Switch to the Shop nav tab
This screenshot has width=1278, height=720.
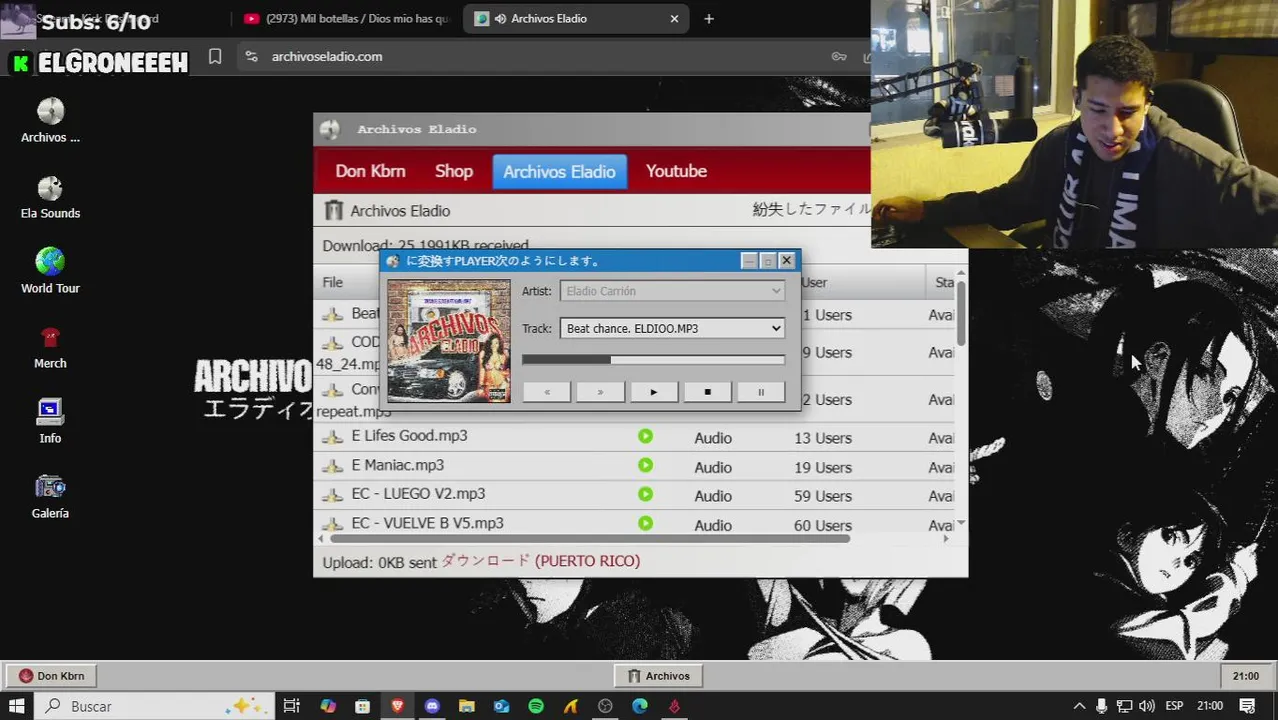click(x=454, y=171)
